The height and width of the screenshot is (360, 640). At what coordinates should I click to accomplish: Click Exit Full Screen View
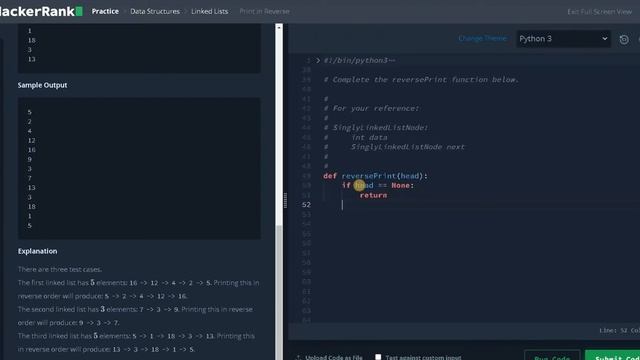point(600,12)
